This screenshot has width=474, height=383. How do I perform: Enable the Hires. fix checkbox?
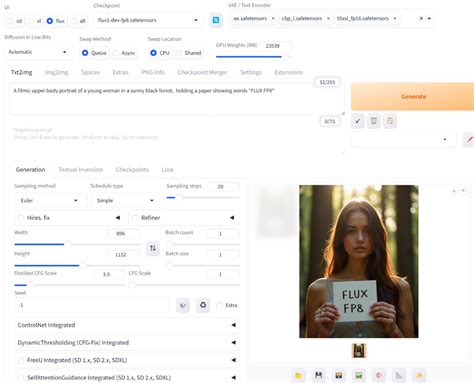point(21,218)
